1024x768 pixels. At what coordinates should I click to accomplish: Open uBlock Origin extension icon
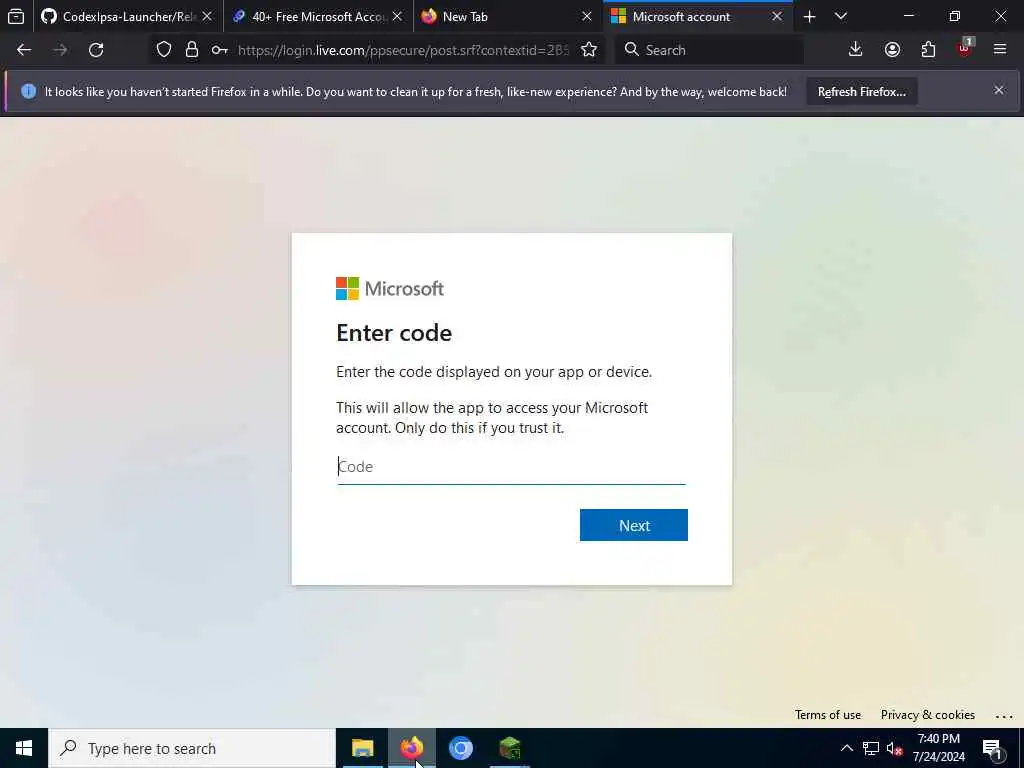pos(965,48)
